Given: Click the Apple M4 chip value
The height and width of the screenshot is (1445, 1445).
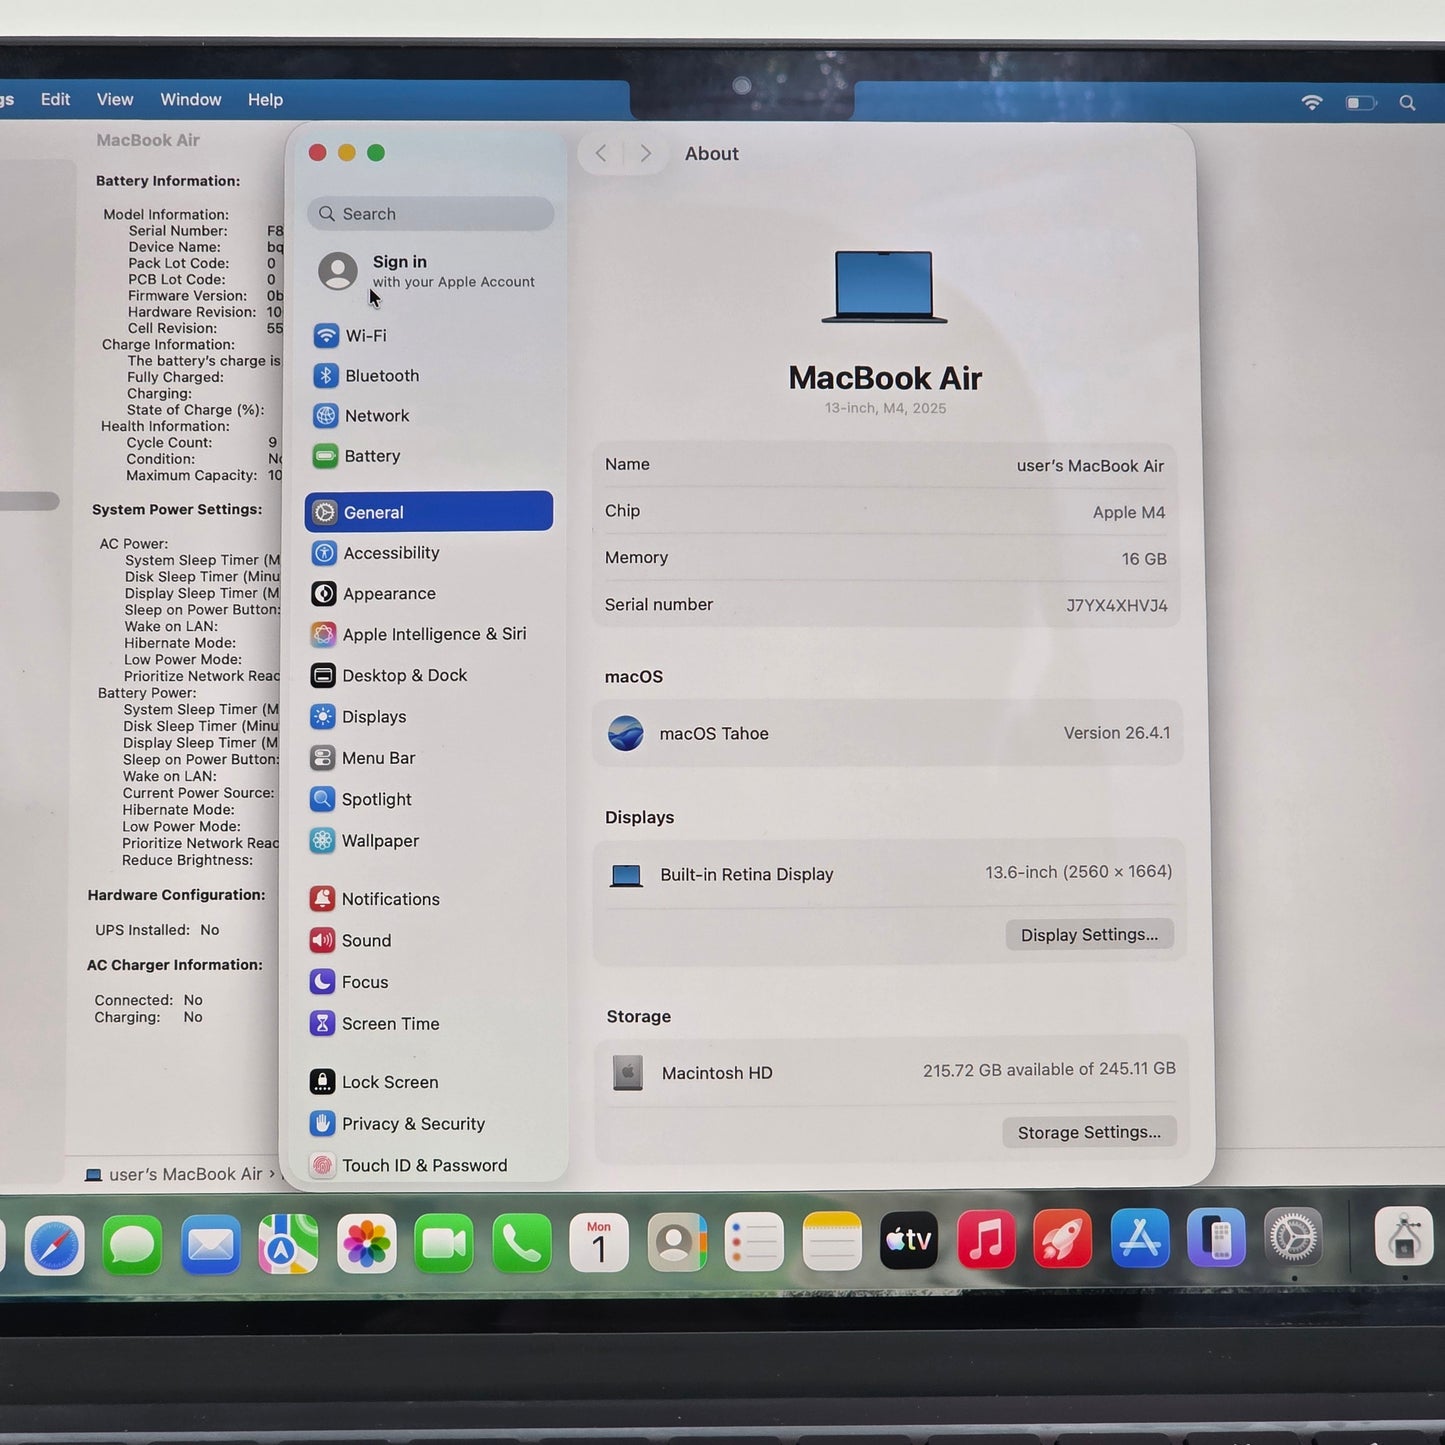Looking at the screenshot, I should (1129, 512).
